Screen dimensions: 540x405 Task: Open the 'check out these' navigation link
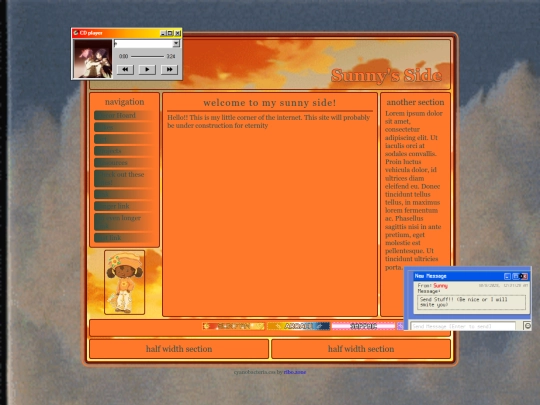coord(124,178)
